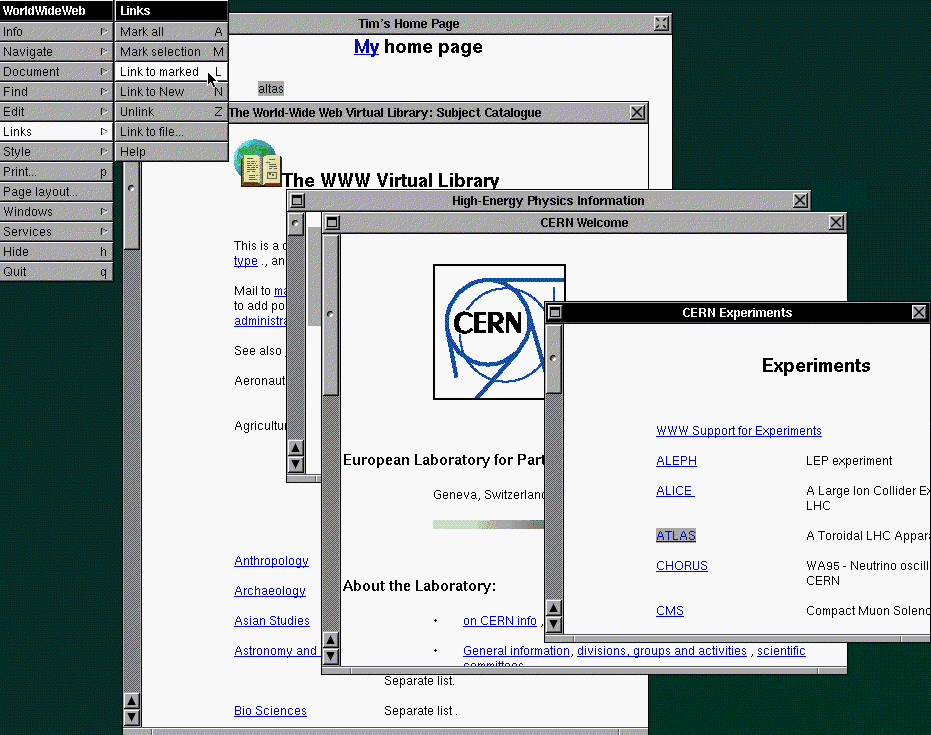931x735 pixels.
Task: Open the Style submenu
Action: (56, 151)
